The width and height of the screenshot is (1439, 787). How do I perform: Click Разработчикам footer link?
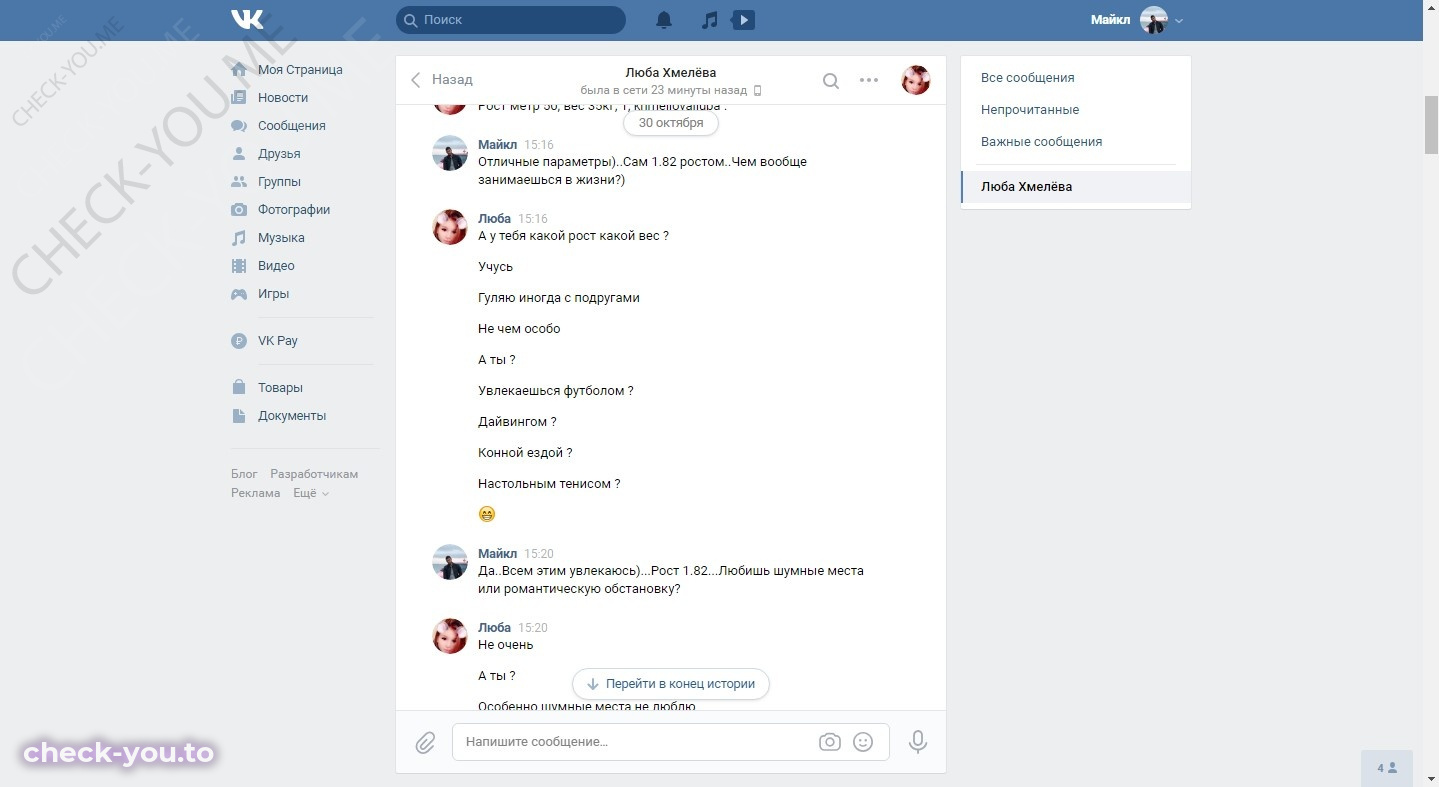point(314,474)
